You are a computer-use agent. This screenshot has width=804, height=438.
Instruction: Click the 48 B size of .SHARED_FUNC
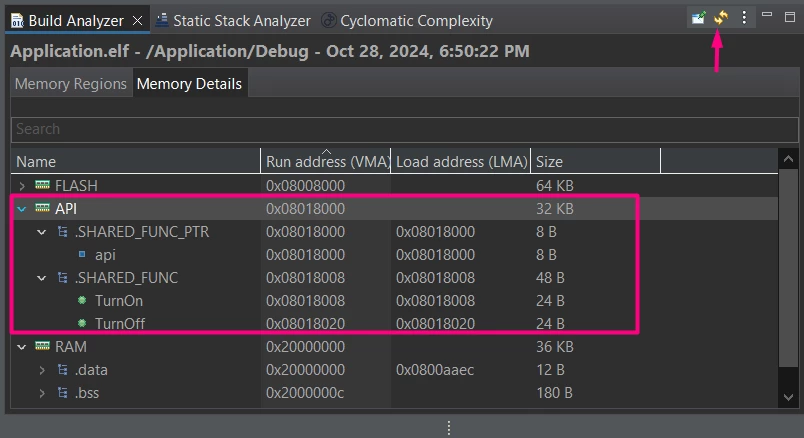click(550, 278)
